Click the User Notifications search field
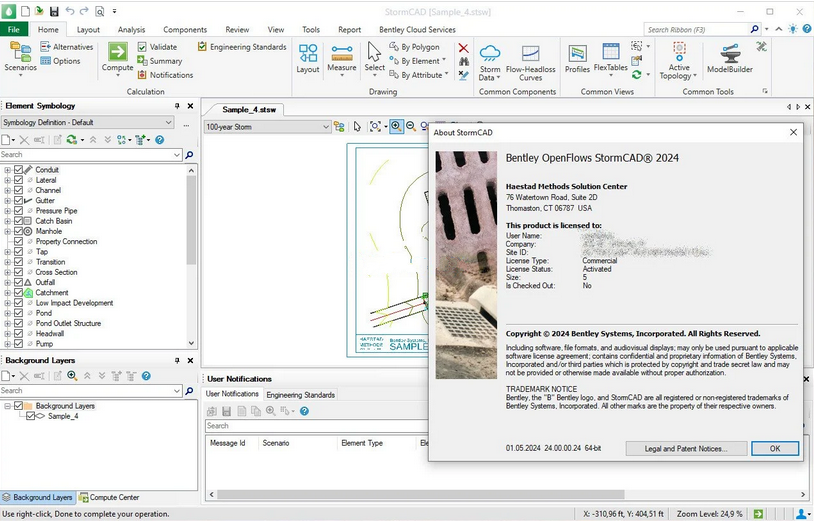This screenshot has height=521, width=814. click(317, 426)
